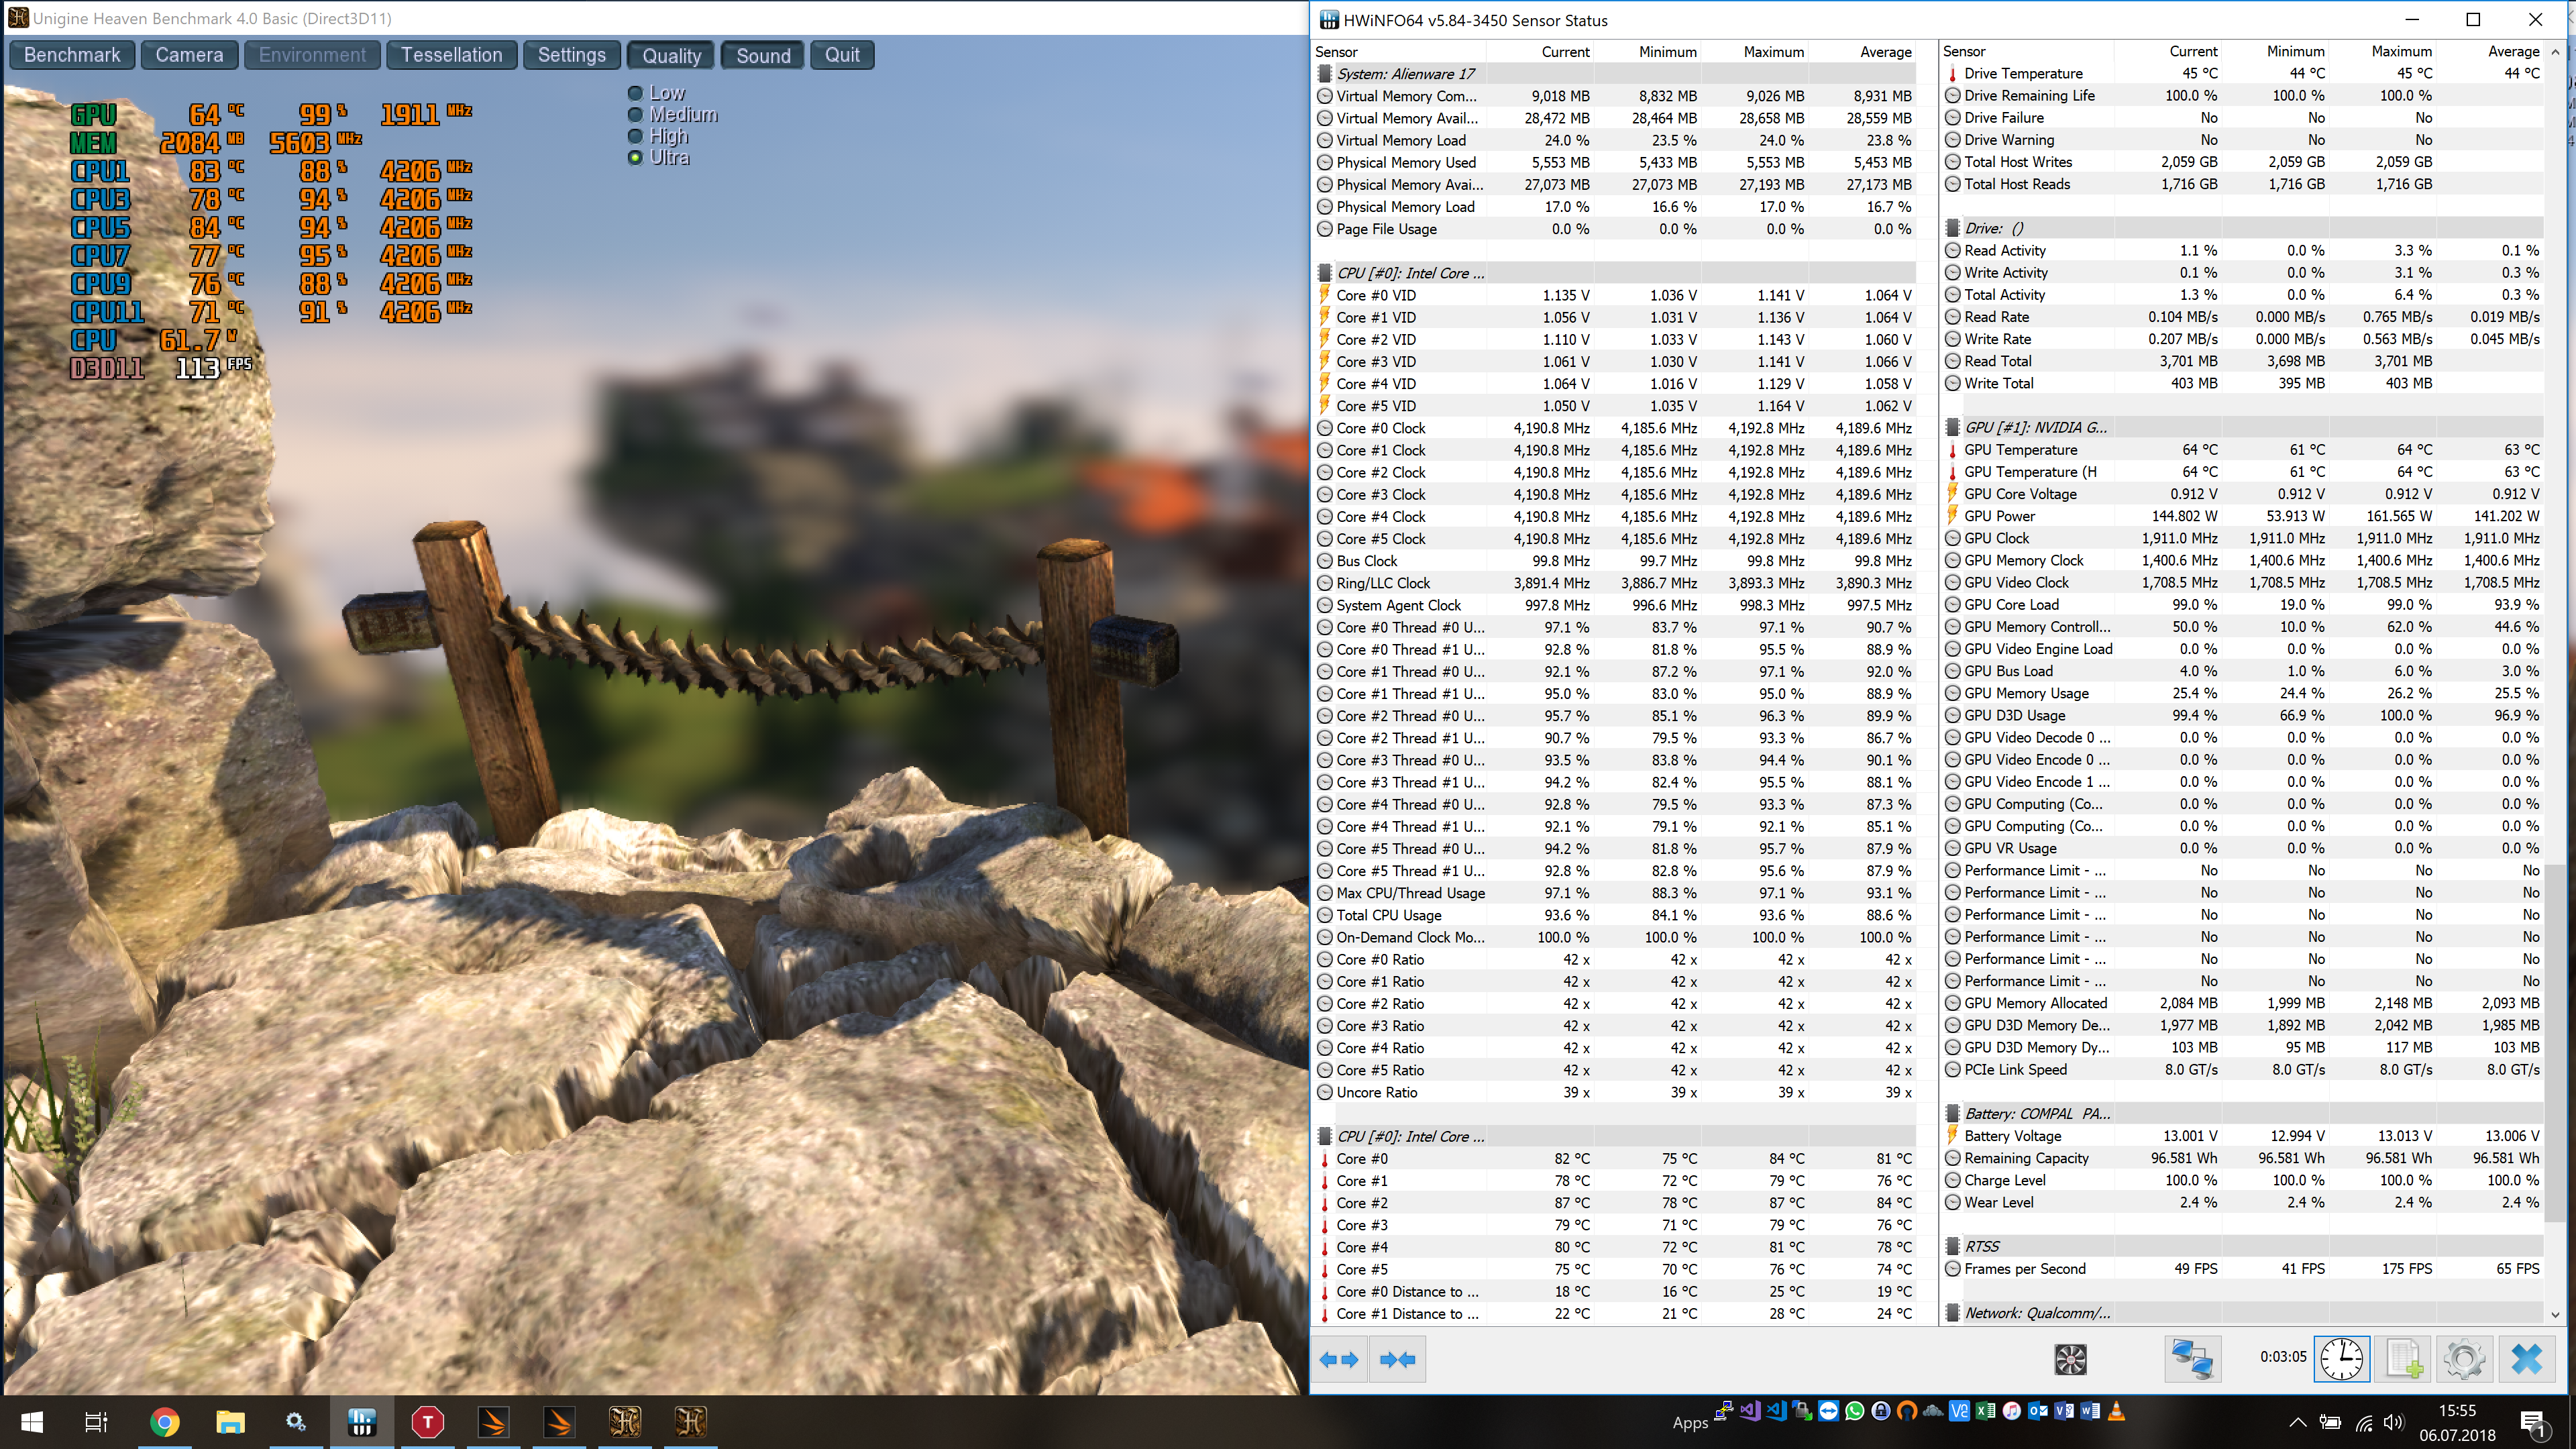Open the Quality menu in Heaven

(671, 55)
